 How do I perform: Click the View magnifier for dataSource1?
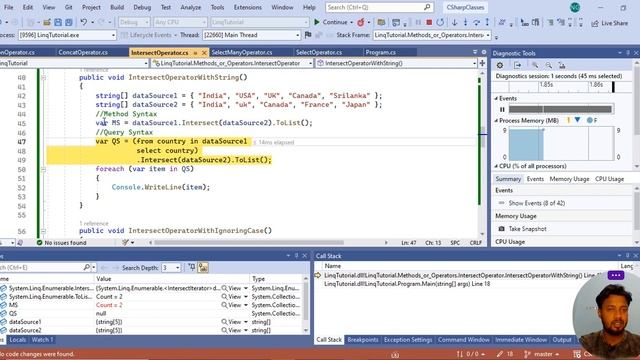pyautogui.click(x=224, y=322)
